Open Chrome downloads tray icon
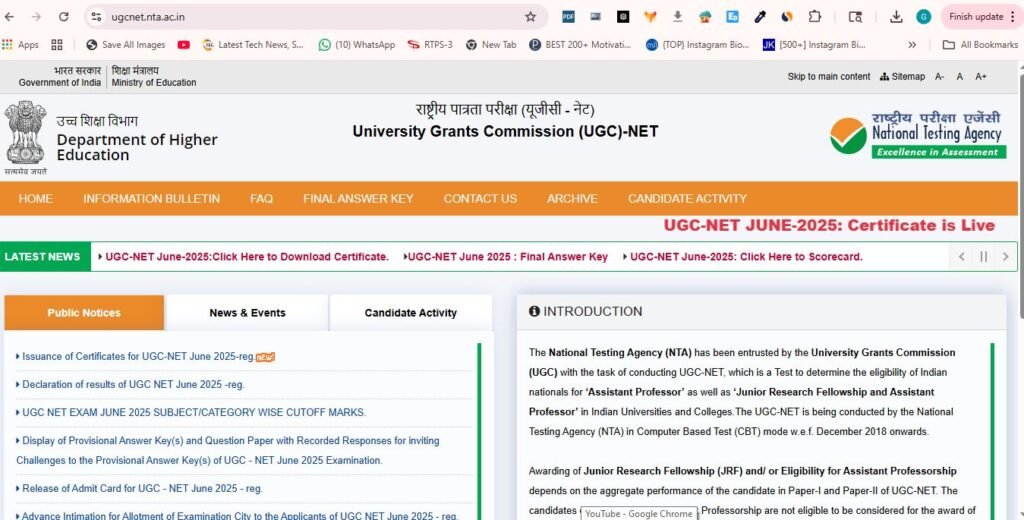 point(896,17)
